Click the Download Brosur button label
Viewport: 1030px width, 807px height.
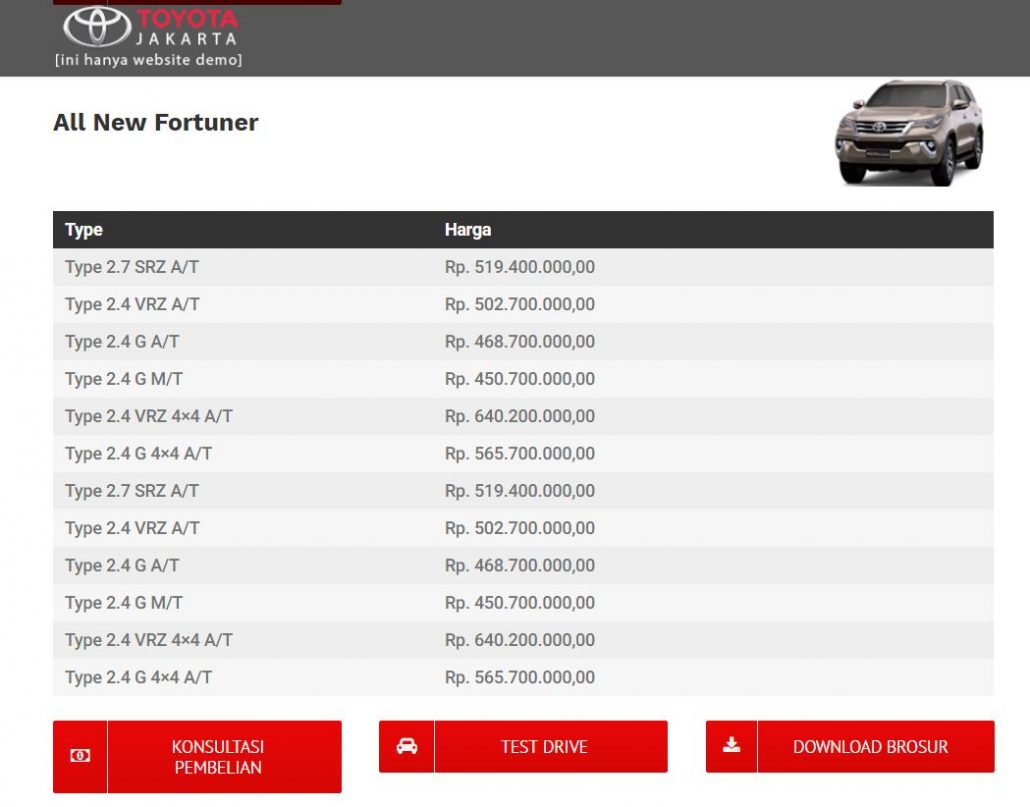[x=870, y=747]
